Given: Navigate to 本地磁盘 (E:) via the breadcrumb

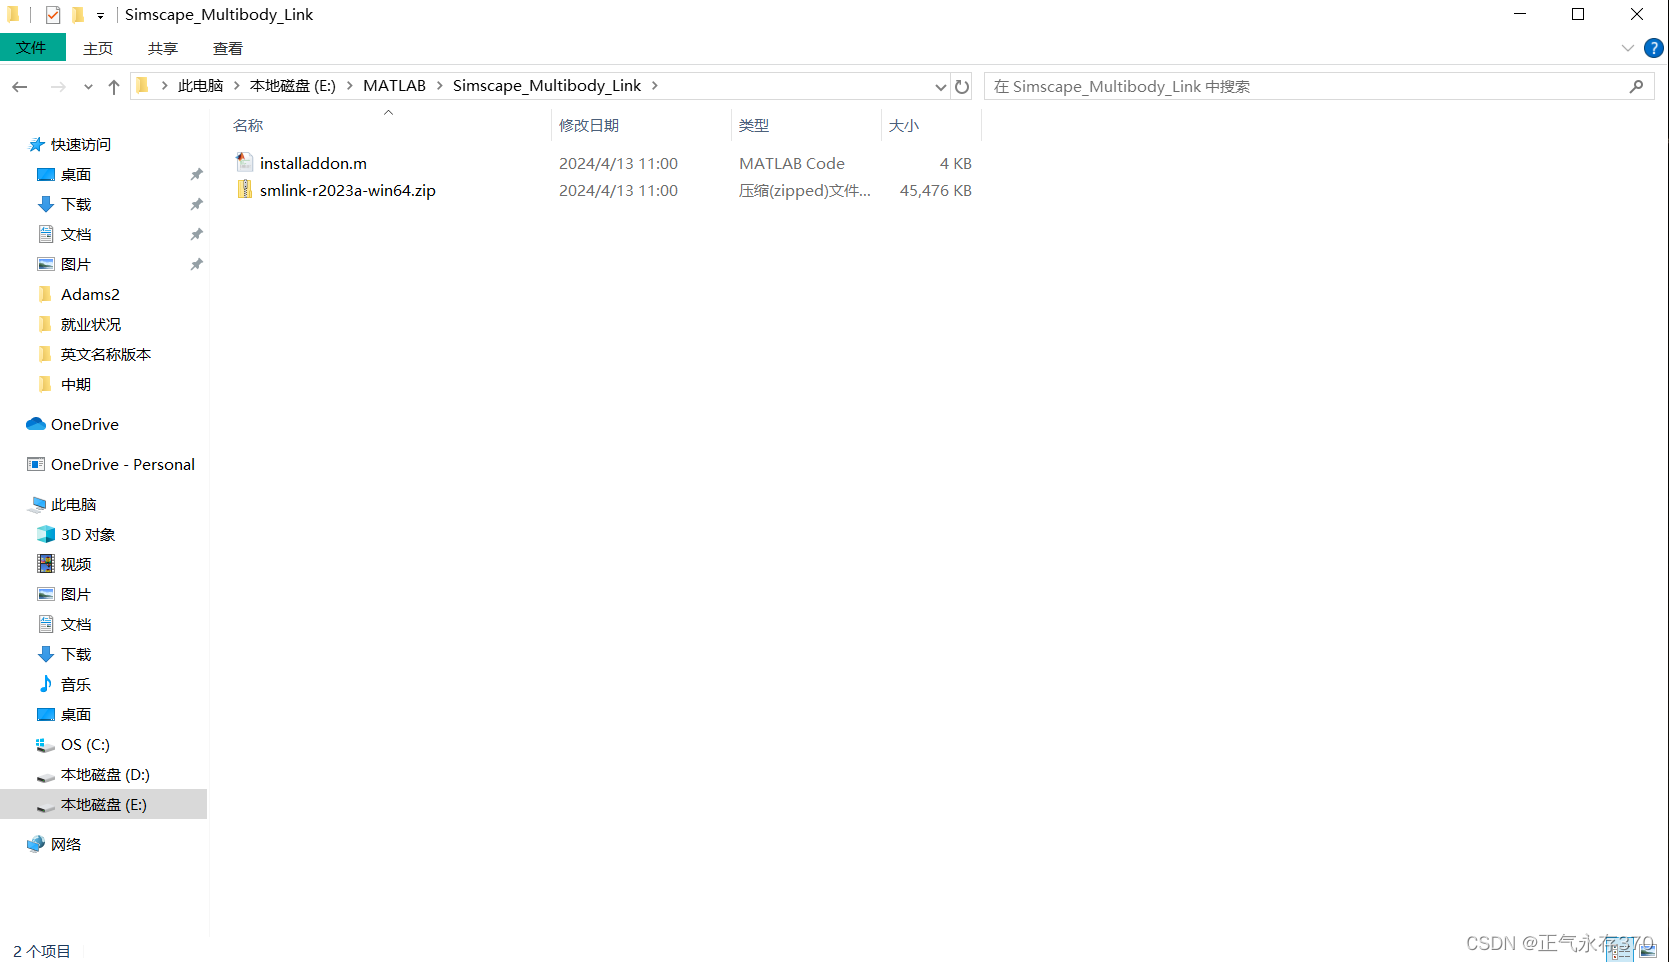Looking at the screenshot, I should tap(291, 85).
